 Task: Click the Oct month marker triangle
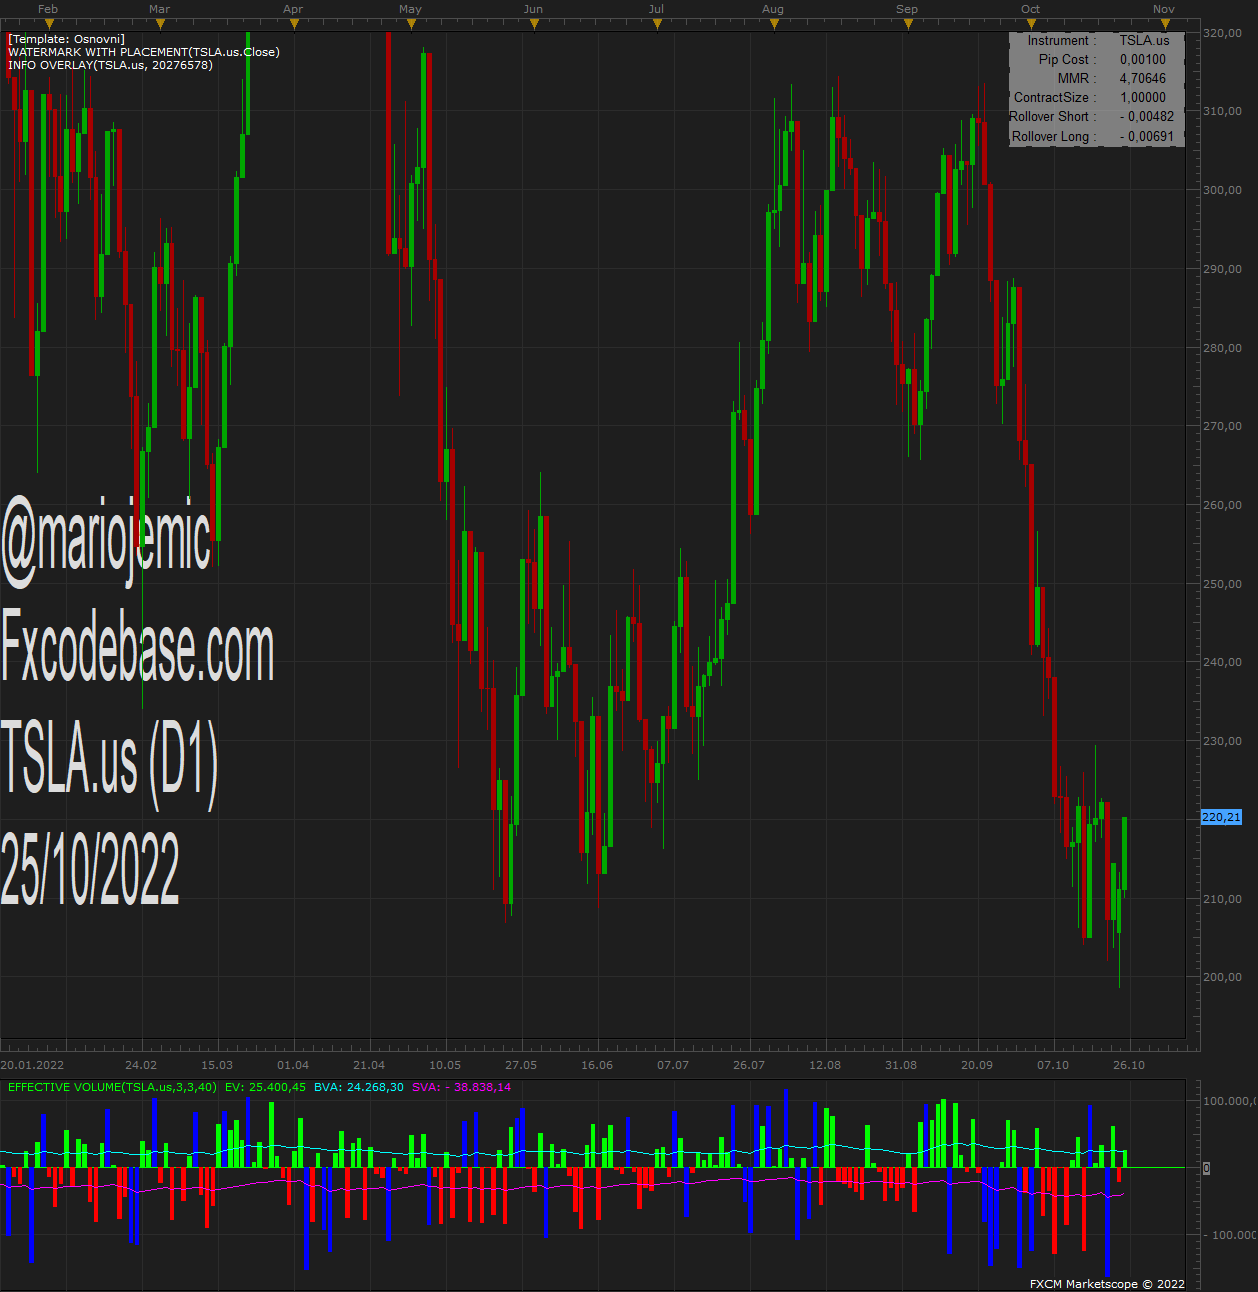point(1032,24)
